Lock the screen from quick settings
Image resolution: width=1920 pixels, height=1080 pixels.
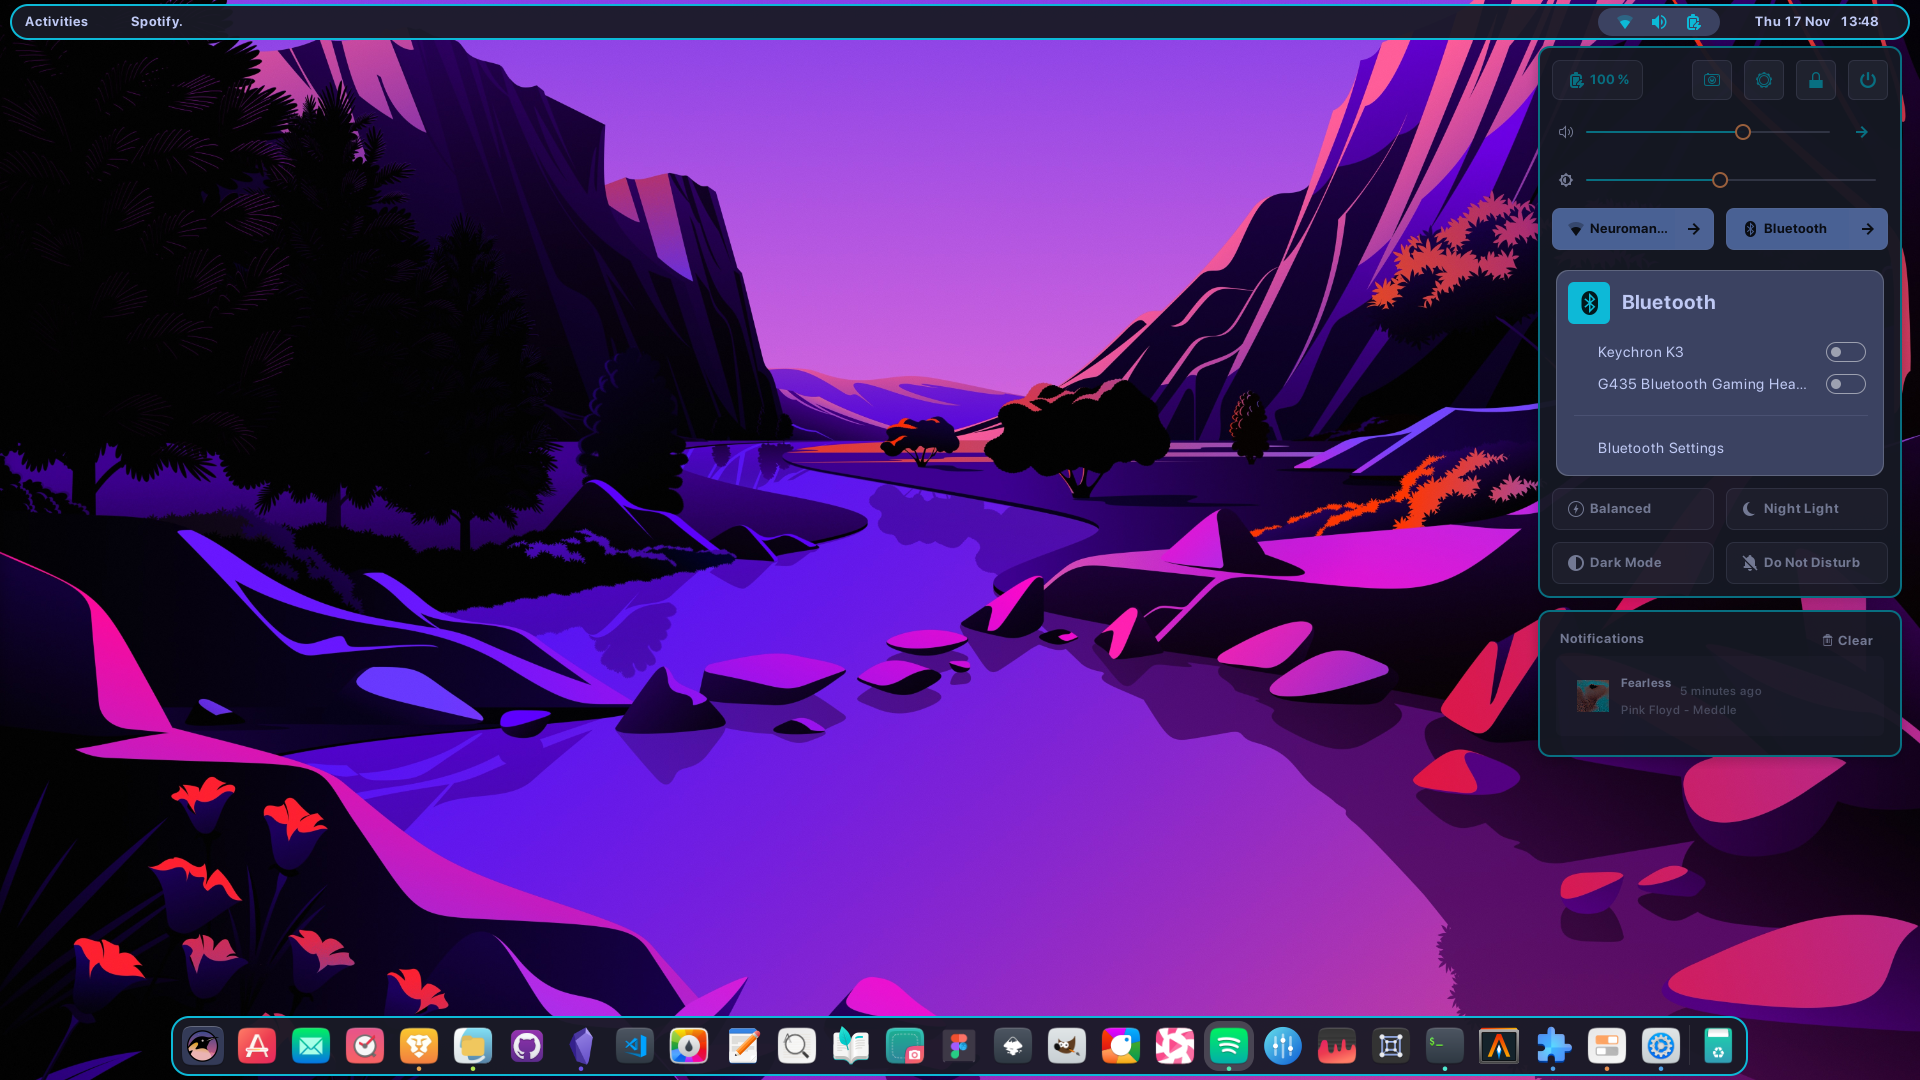coord(1816,80)
